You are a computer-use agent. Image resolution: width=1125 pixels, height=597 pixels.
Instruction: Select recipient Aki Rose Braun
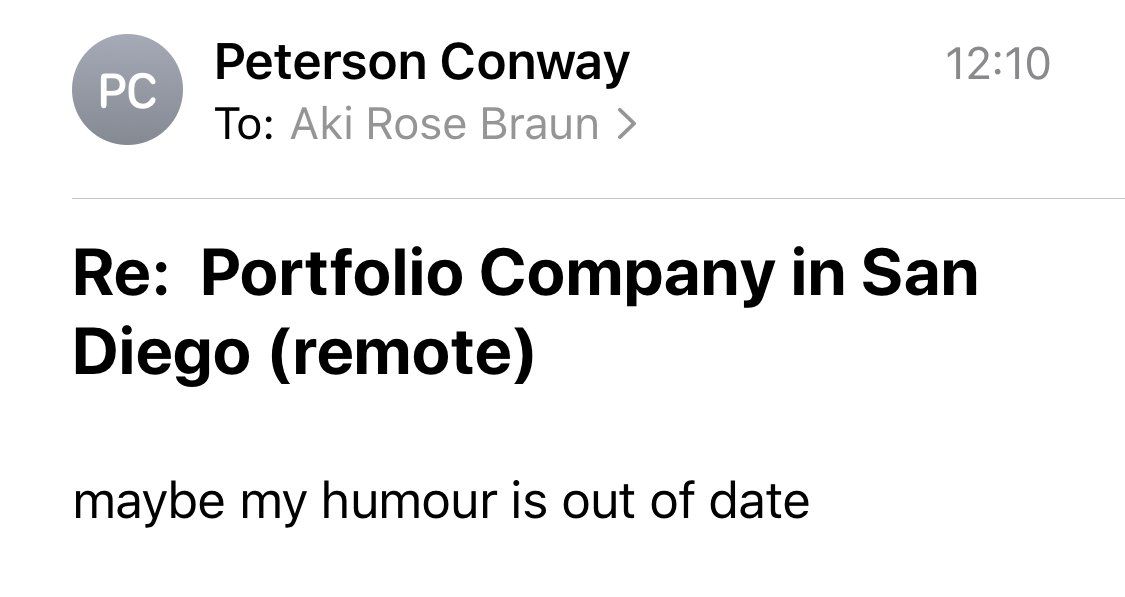[x=444, y=125]
